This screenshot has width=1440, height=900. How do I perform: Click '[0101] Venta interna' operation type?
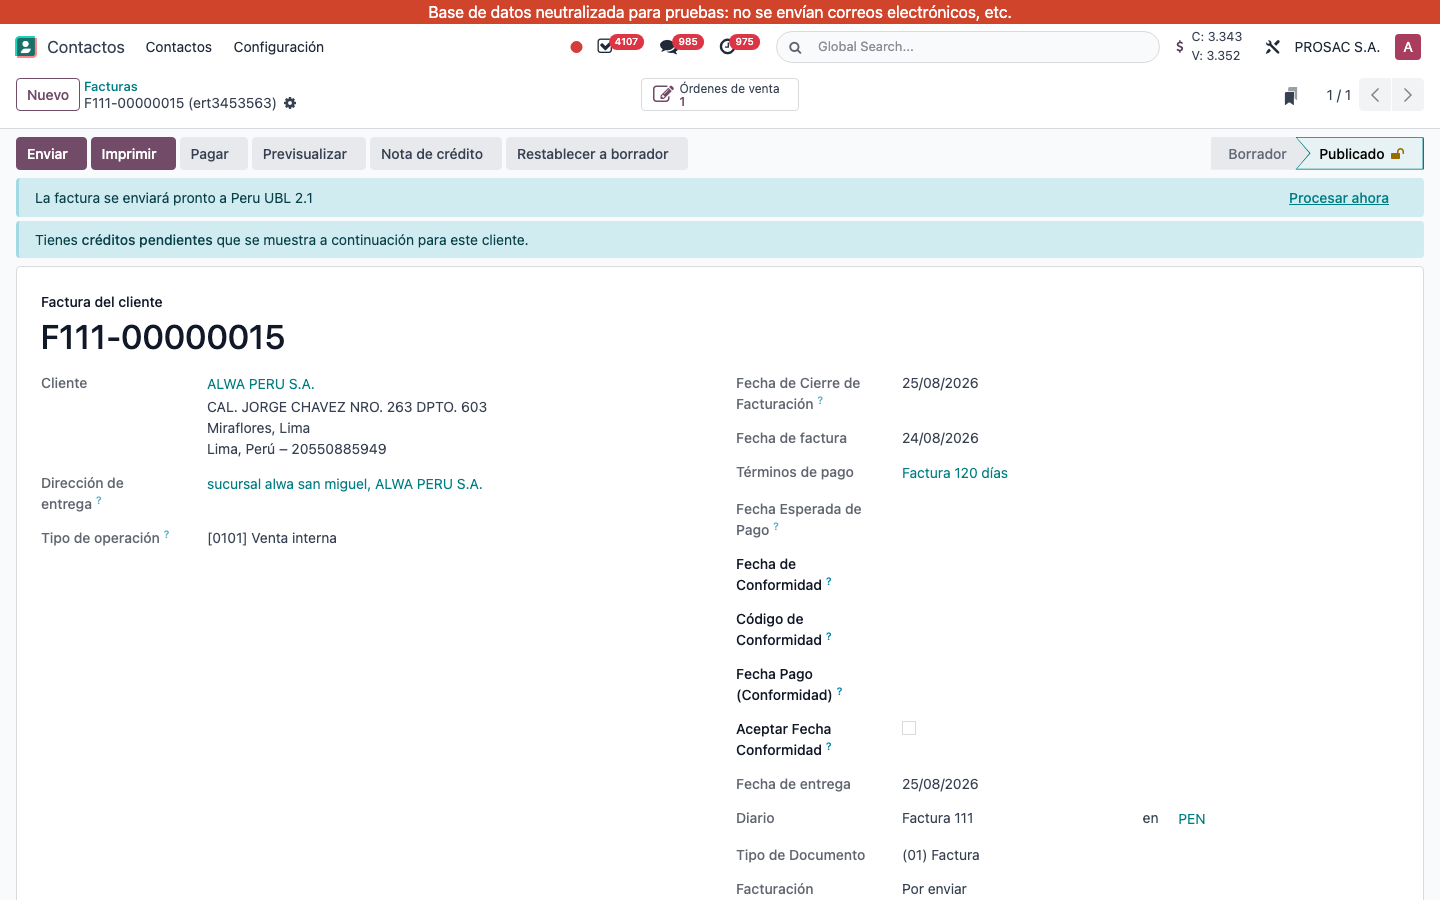point(272,538)
